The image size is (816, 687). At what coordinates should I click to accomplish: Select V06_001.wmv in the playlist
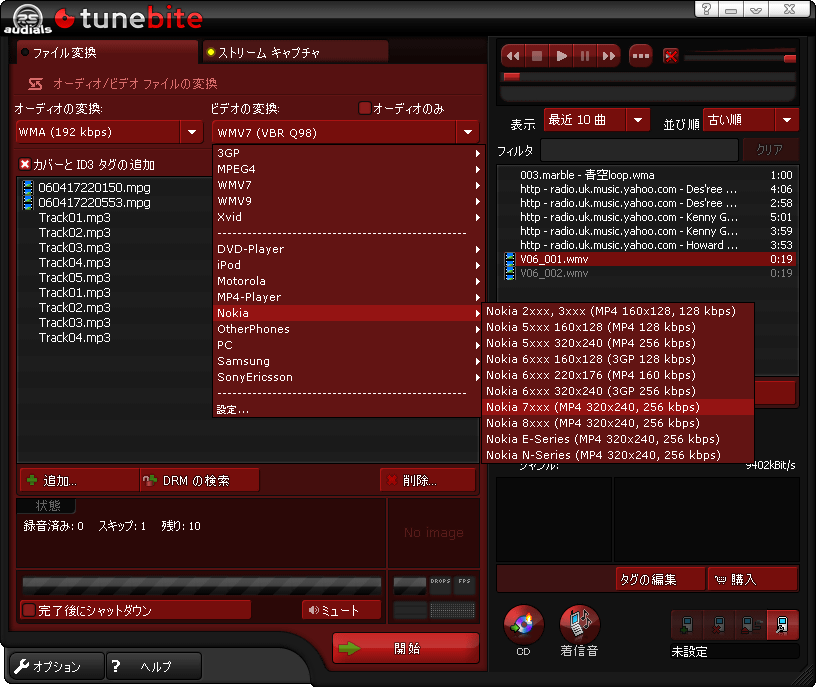648,259
